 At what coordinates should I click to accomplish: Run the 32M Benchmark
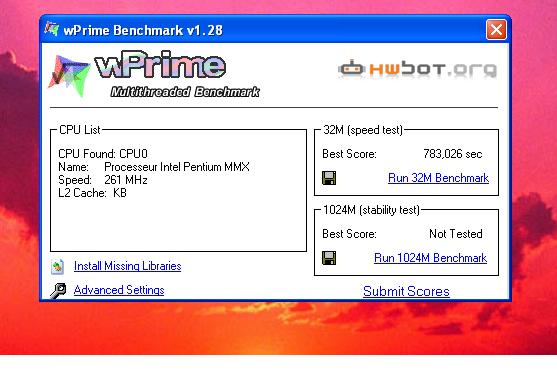click(x=438, y=178)
